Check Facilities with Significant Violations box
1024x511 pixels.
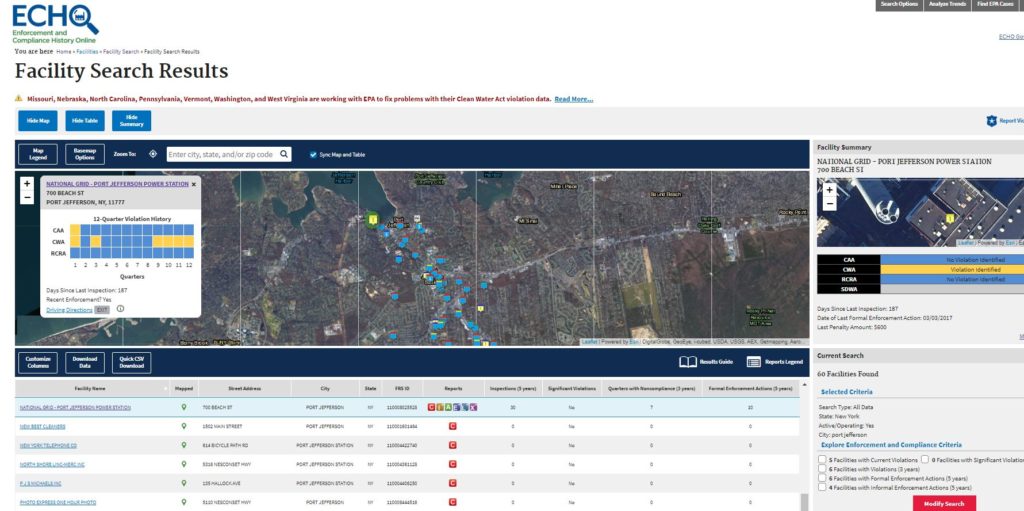925,459
